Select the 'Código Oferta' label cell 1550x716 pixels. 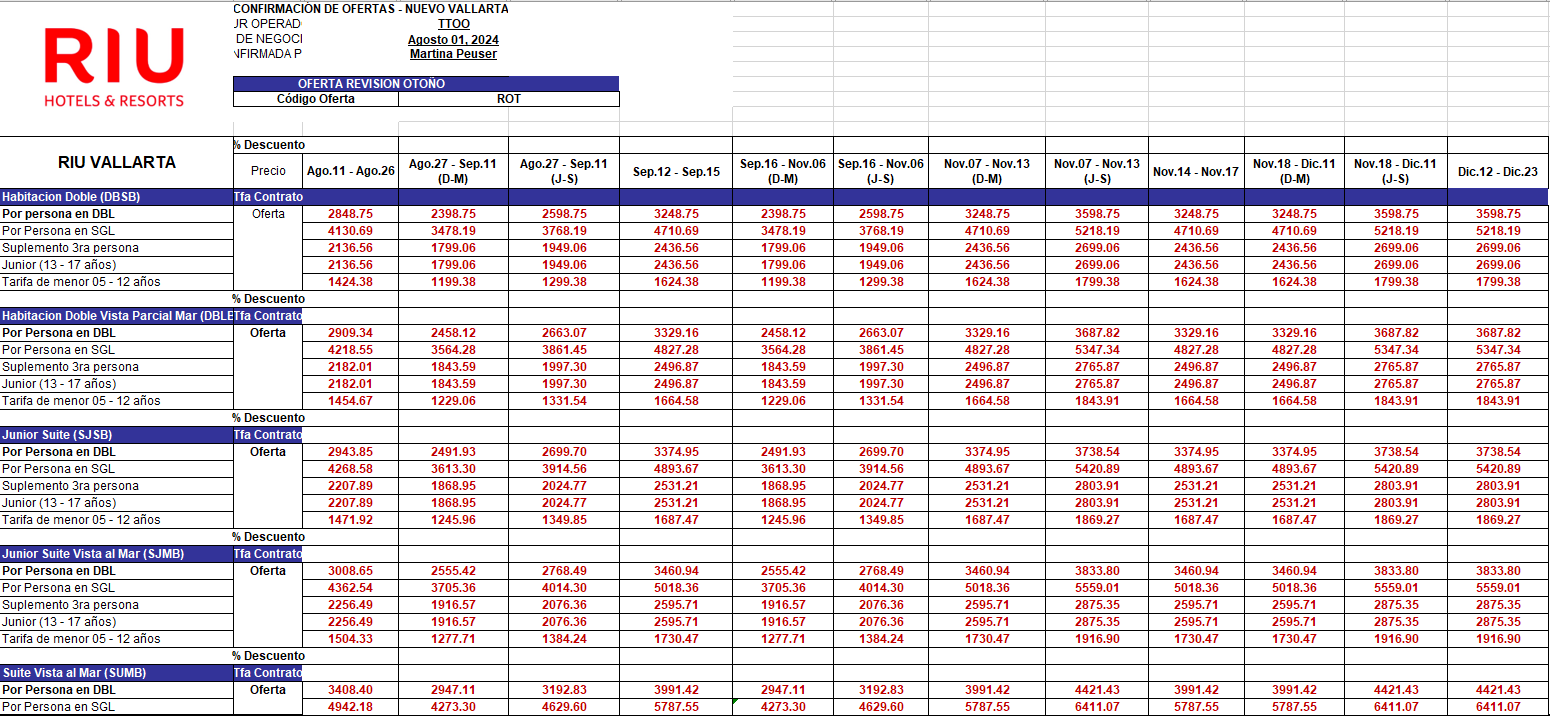[x=316, y=99]
